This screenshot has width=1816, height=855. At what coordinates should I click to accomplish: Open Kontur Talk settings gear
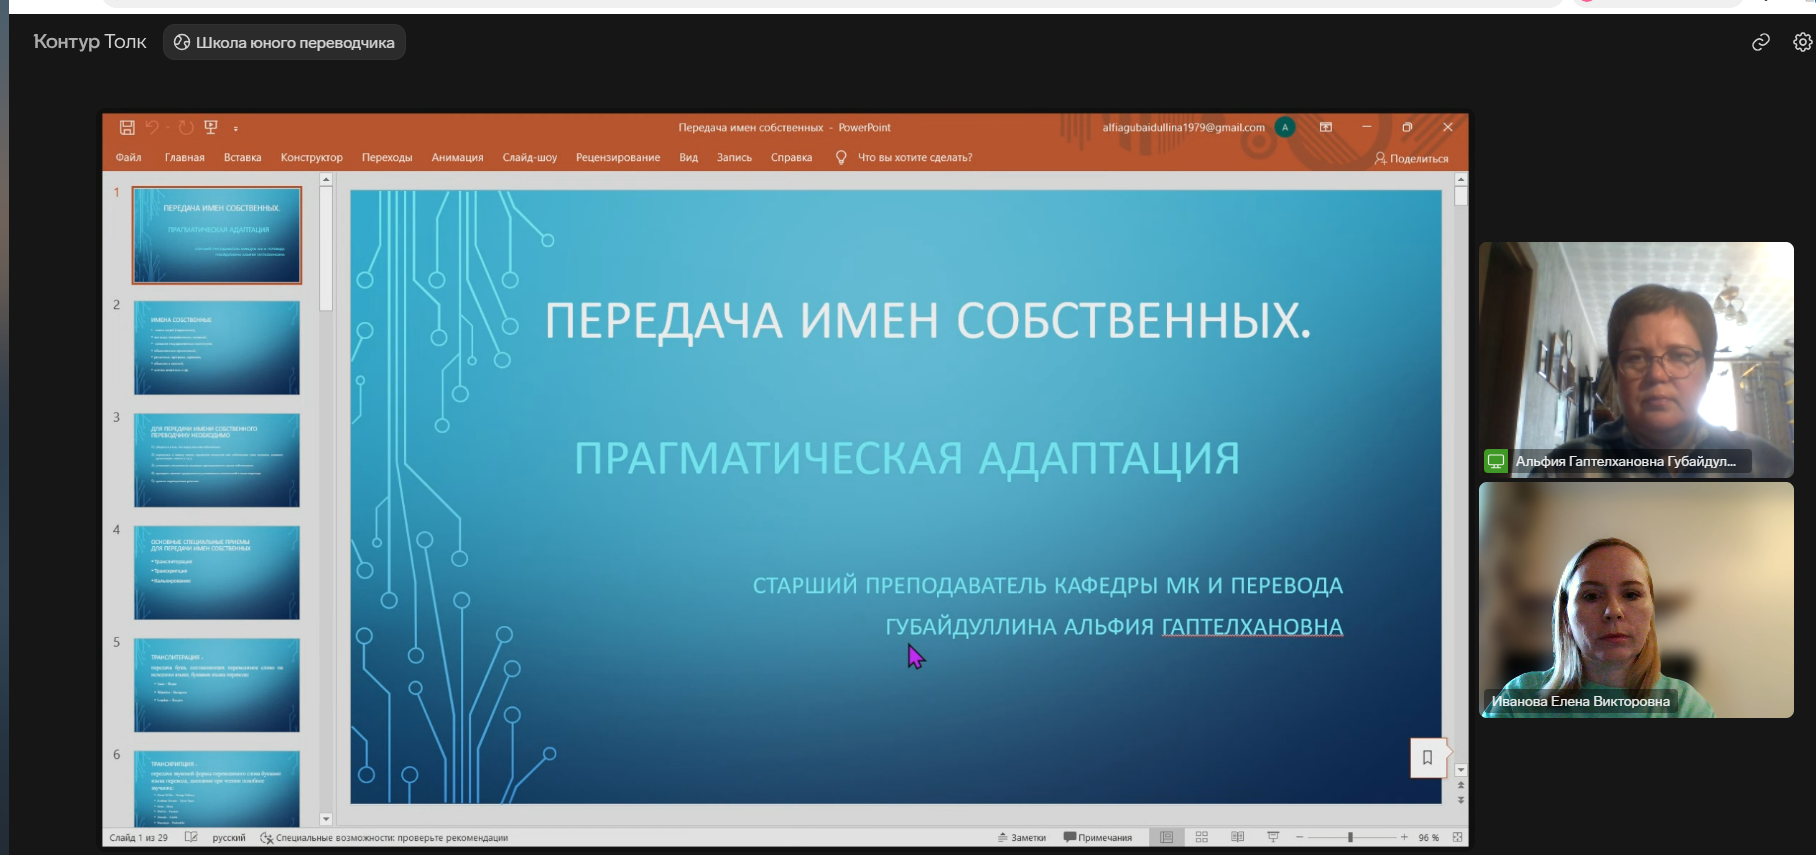point(1802,42)
